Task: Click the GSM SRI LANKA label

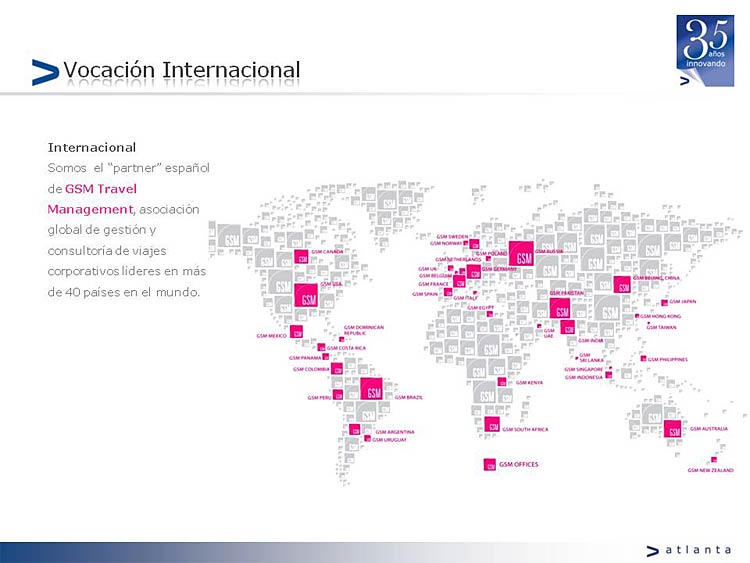Action: 591,357
